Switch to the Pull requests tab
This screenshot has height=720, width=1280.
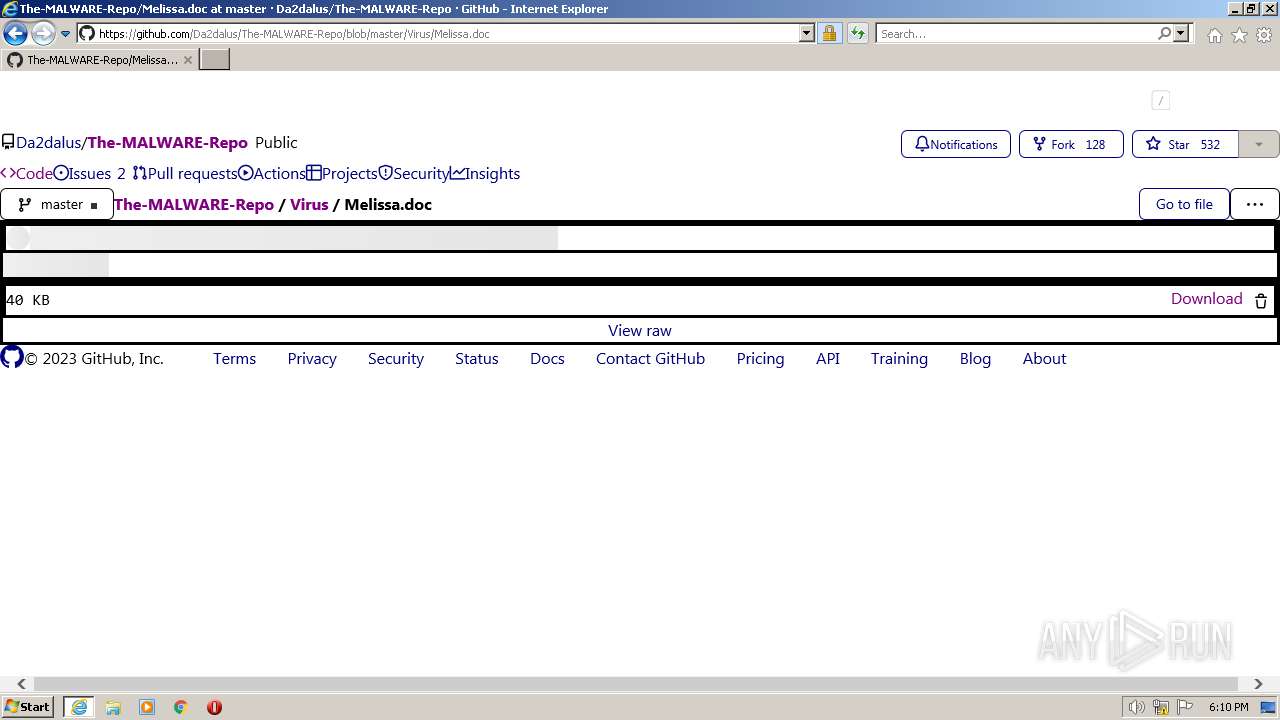point(185,174)
